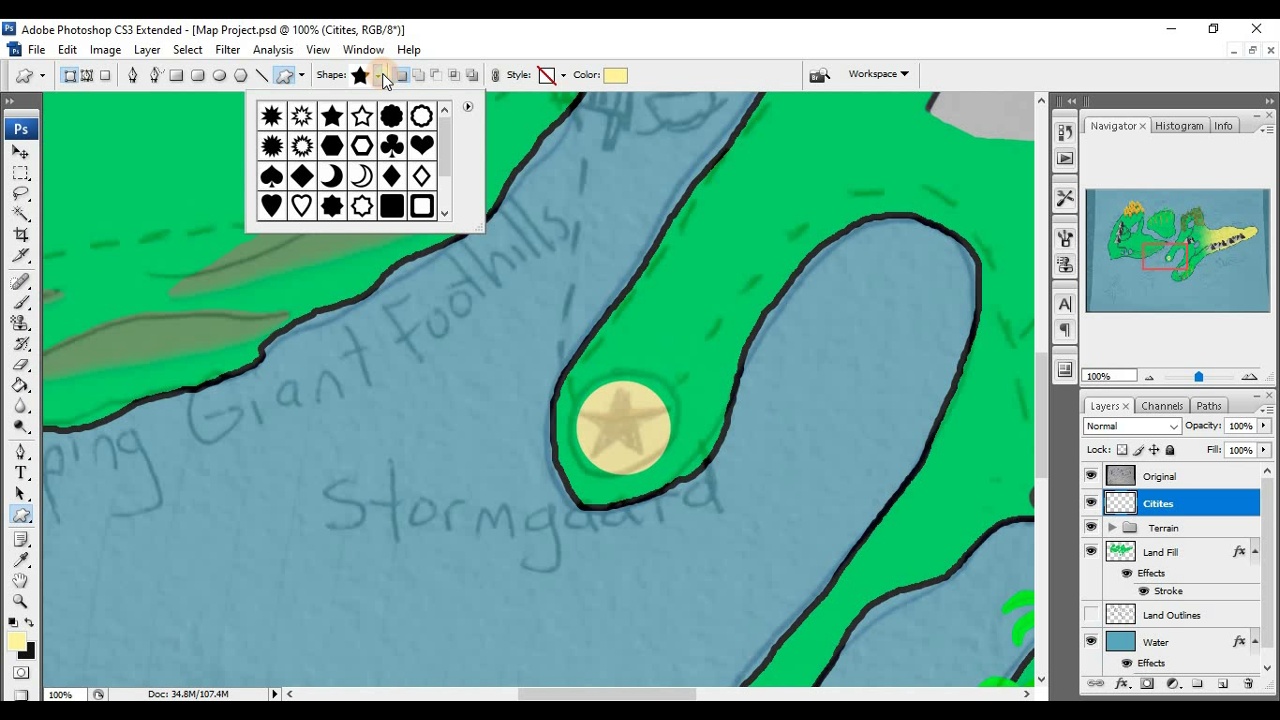The width and height of the screenshot is (1280, 720).
Task: Open the Filter menu
Action: click(228, 49)
